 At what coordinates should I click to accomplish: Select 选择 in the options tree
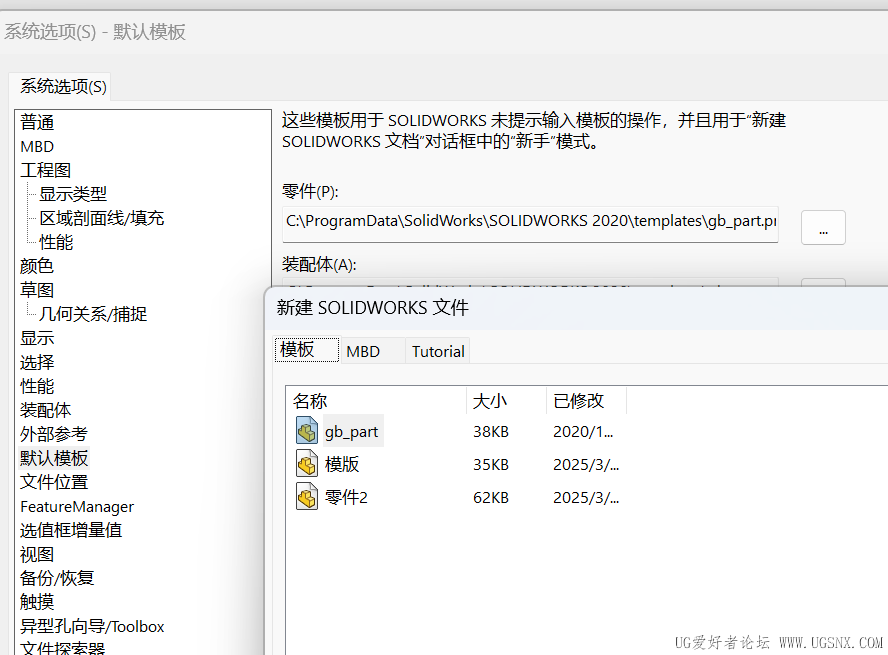[x=37, y=362]
